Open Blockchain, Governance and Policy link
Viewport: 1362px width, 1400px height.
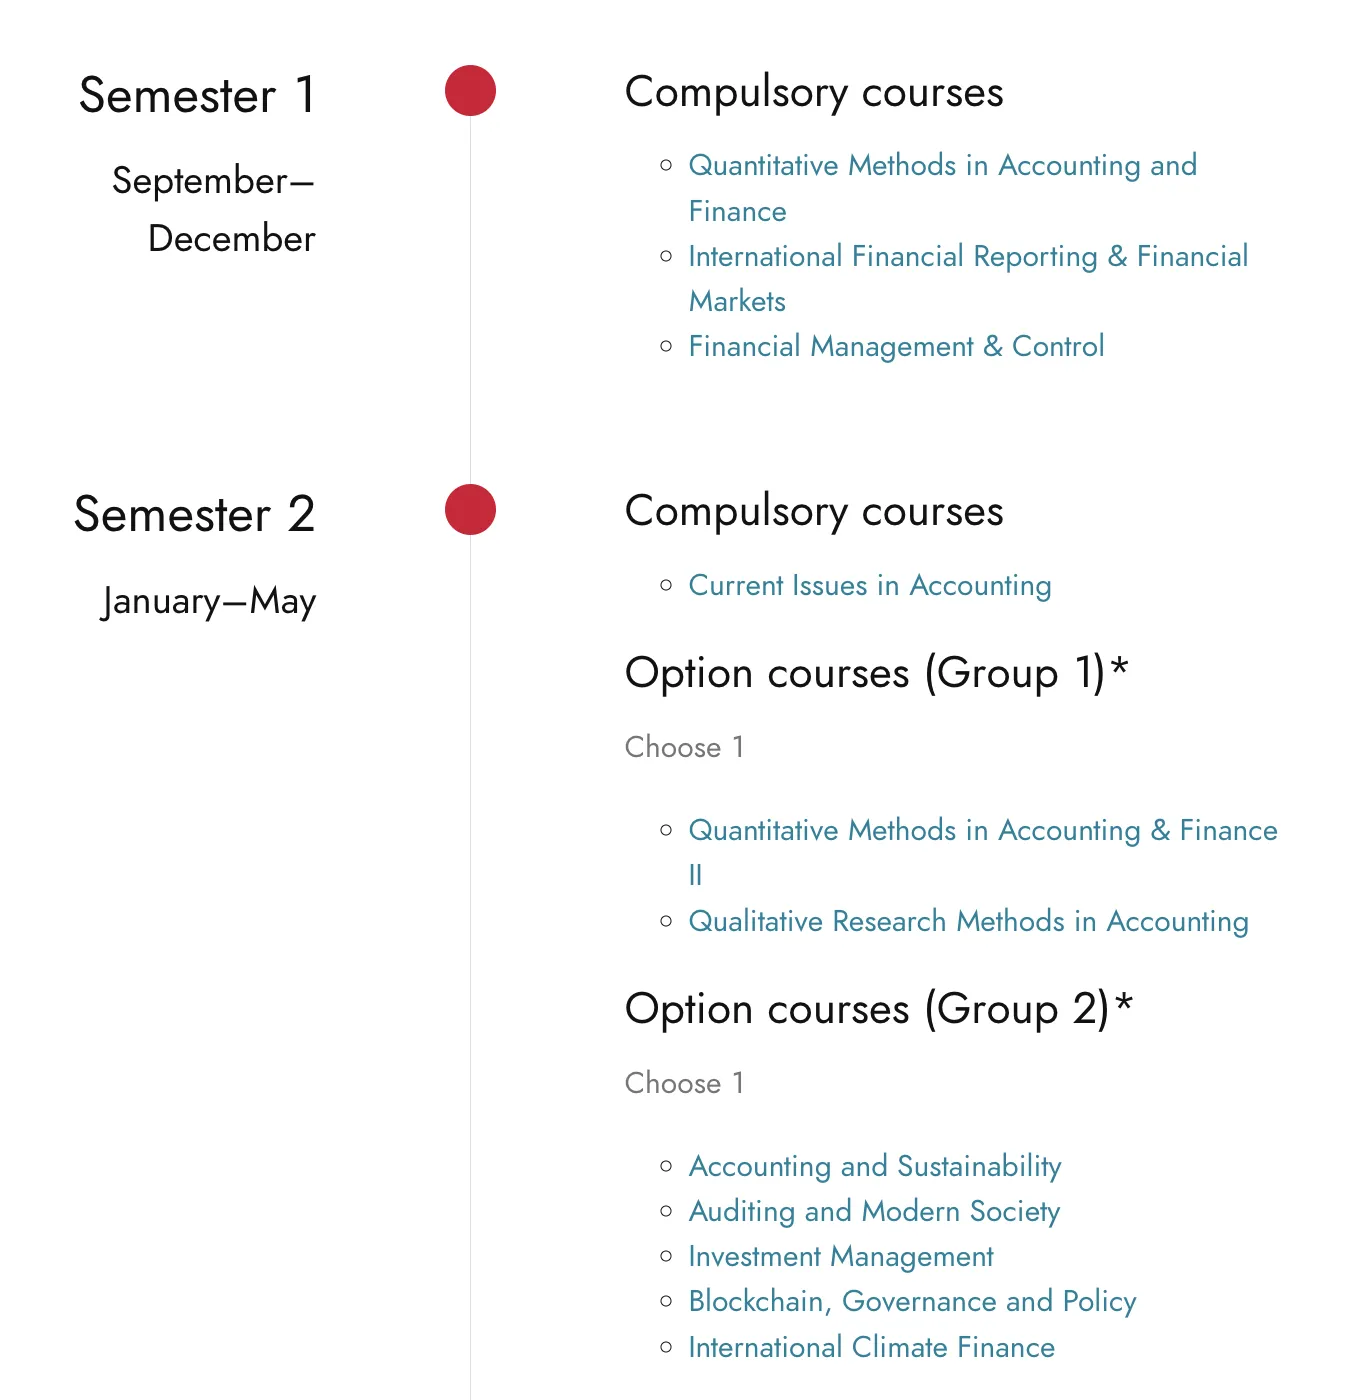tap(912, 1302)
